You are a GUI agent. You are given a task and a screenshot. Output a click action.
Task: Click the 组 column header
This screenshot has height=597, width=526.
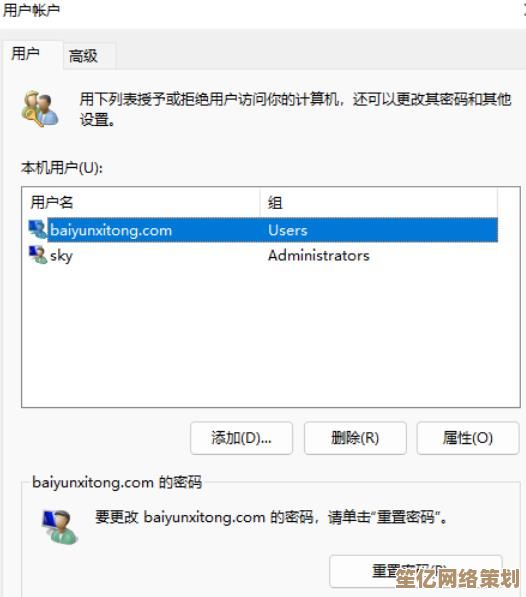click(x=379, y=202)
